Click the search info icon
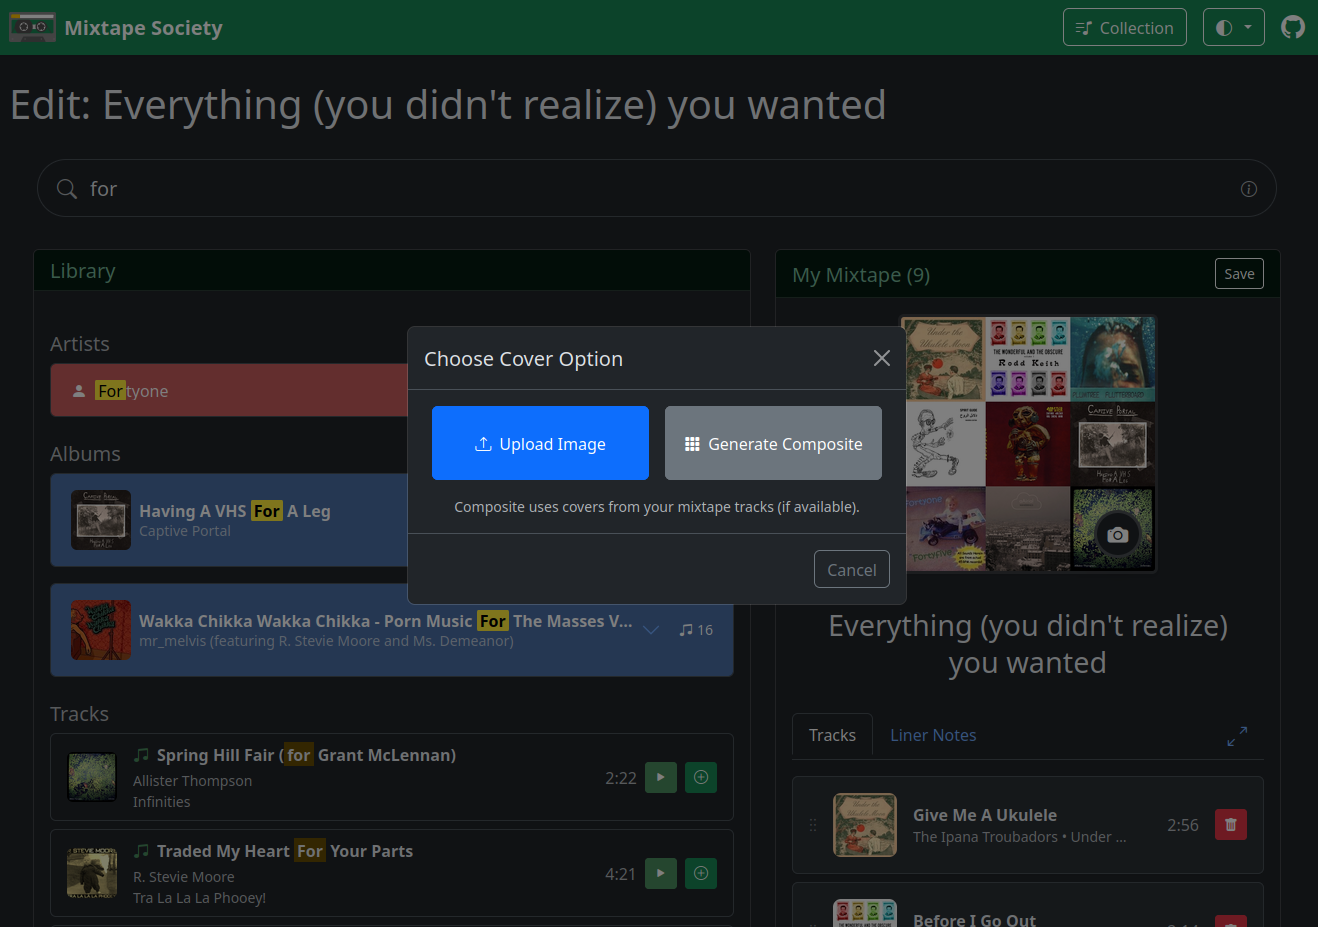 pyautogui.click(x=1248, y=189)
